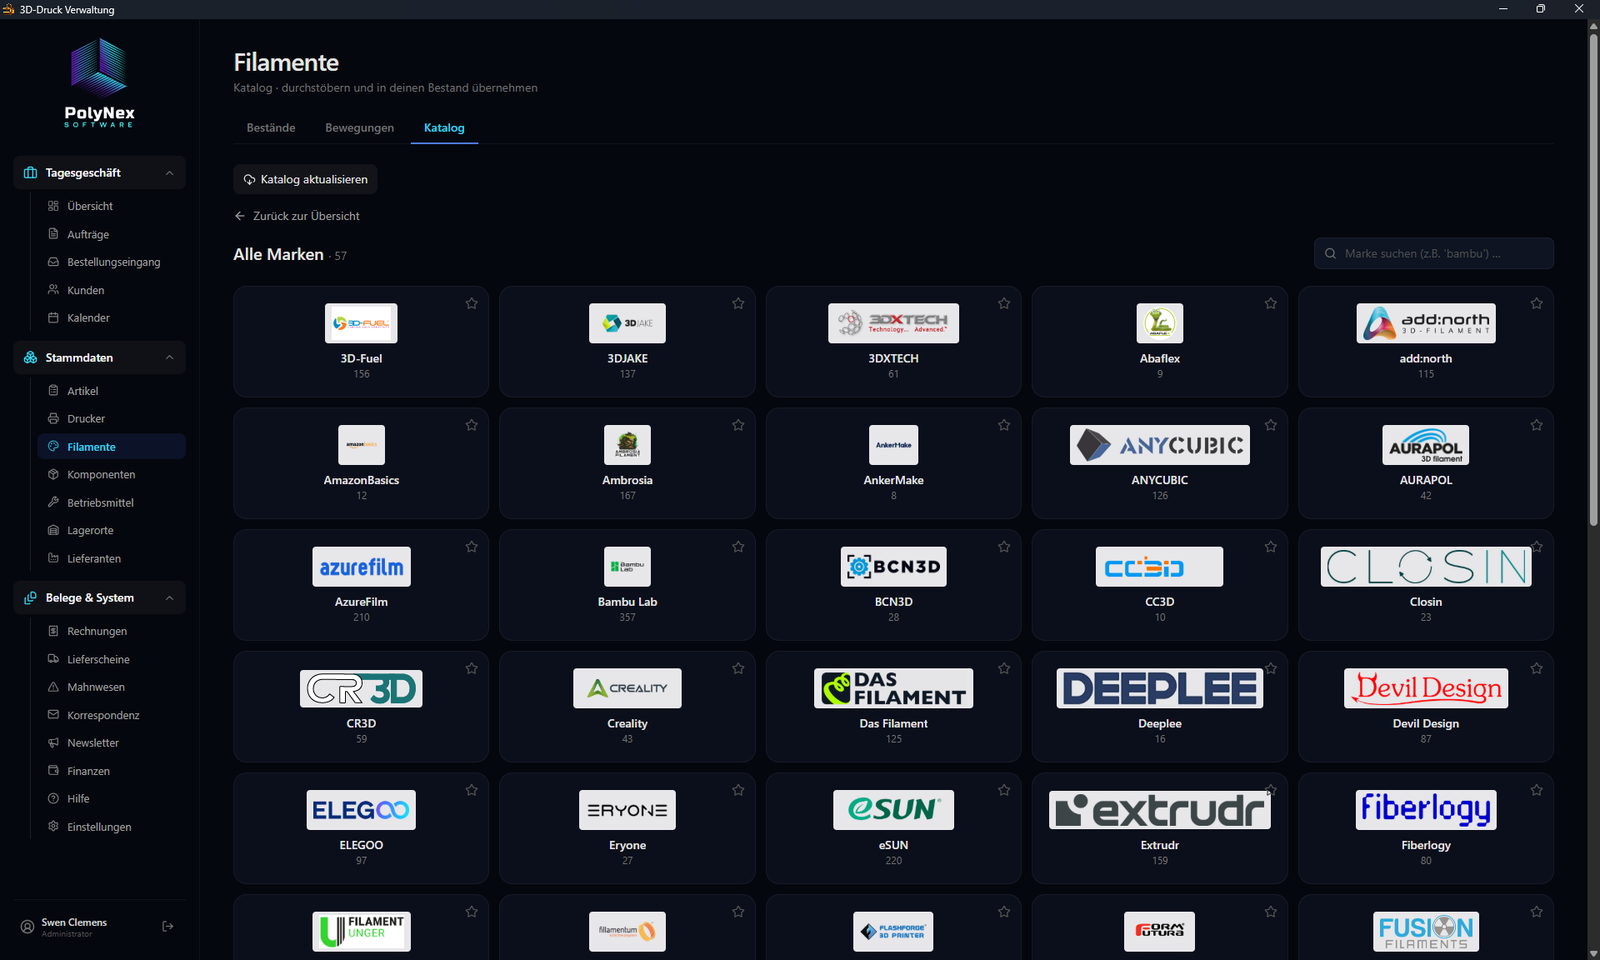
Task: Star the ANYCUBIC brand card
Action: 1271,425
